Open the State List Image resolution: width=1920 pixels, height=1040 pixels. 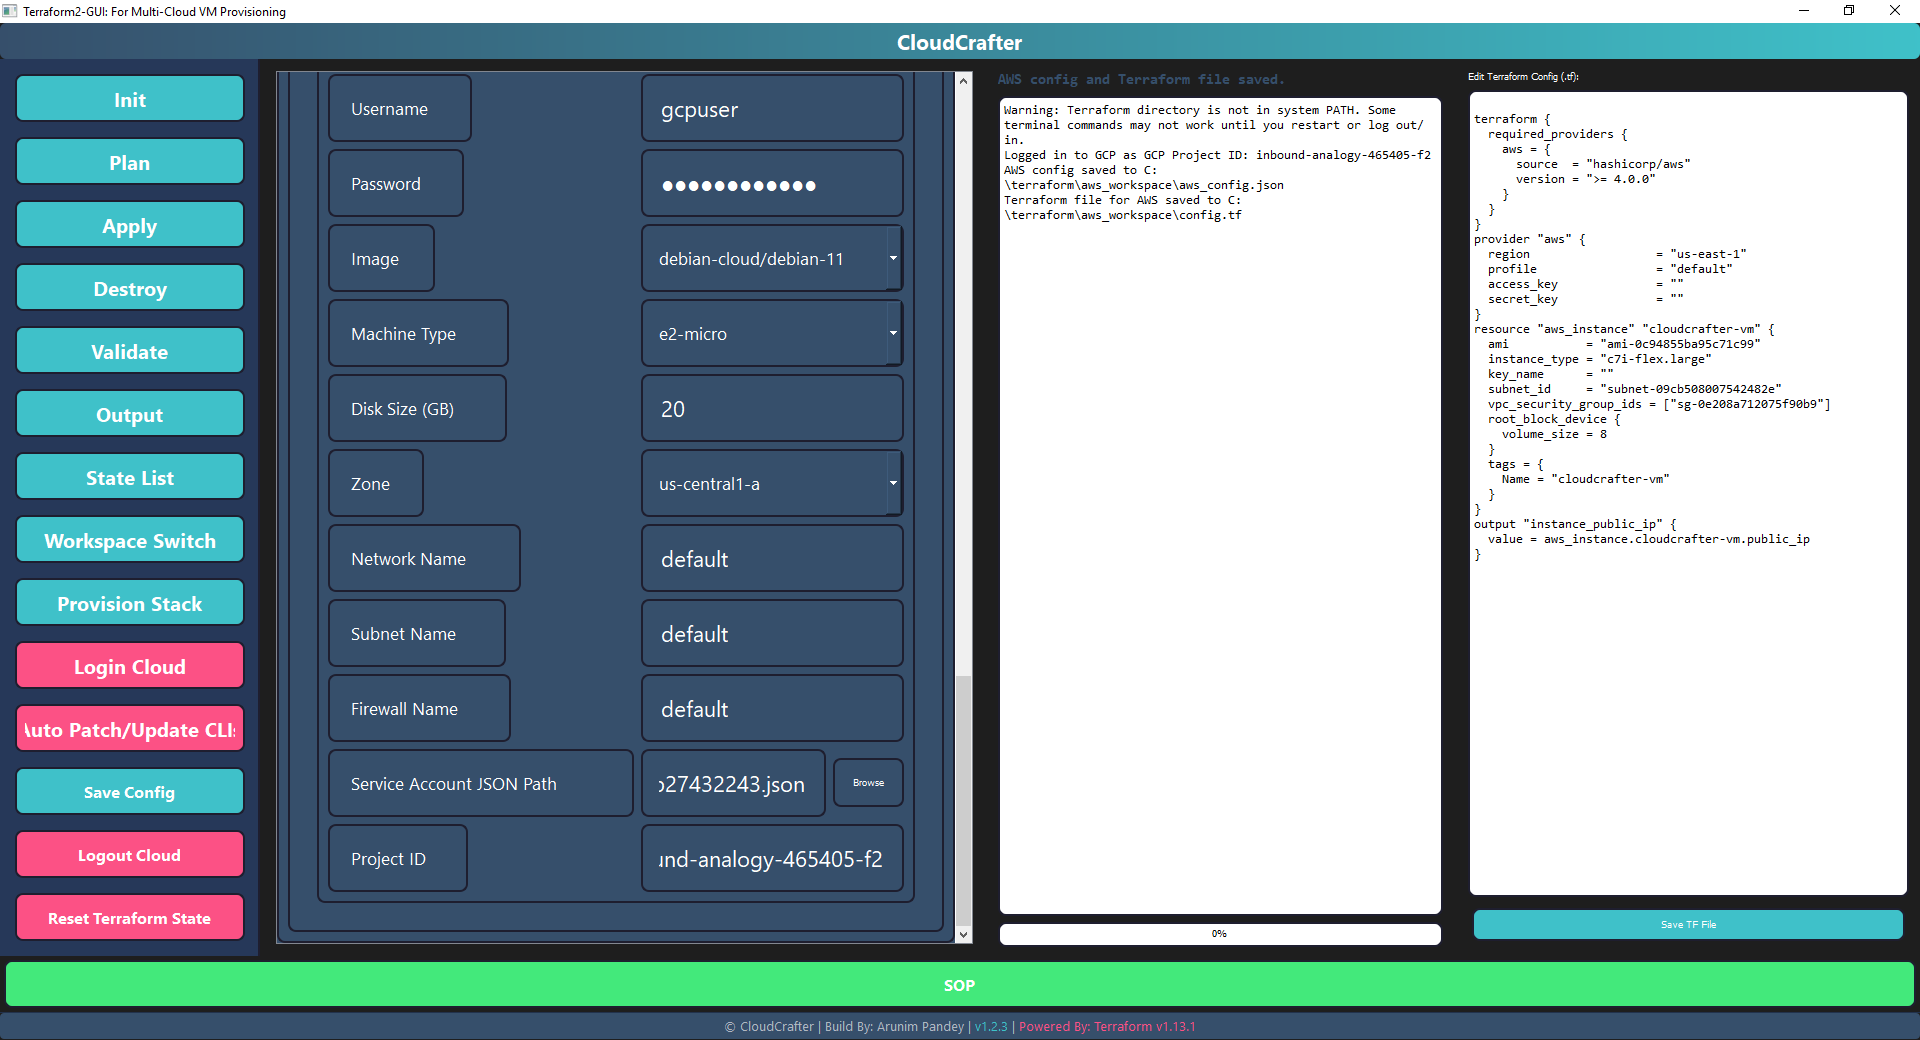pos(129,476)
